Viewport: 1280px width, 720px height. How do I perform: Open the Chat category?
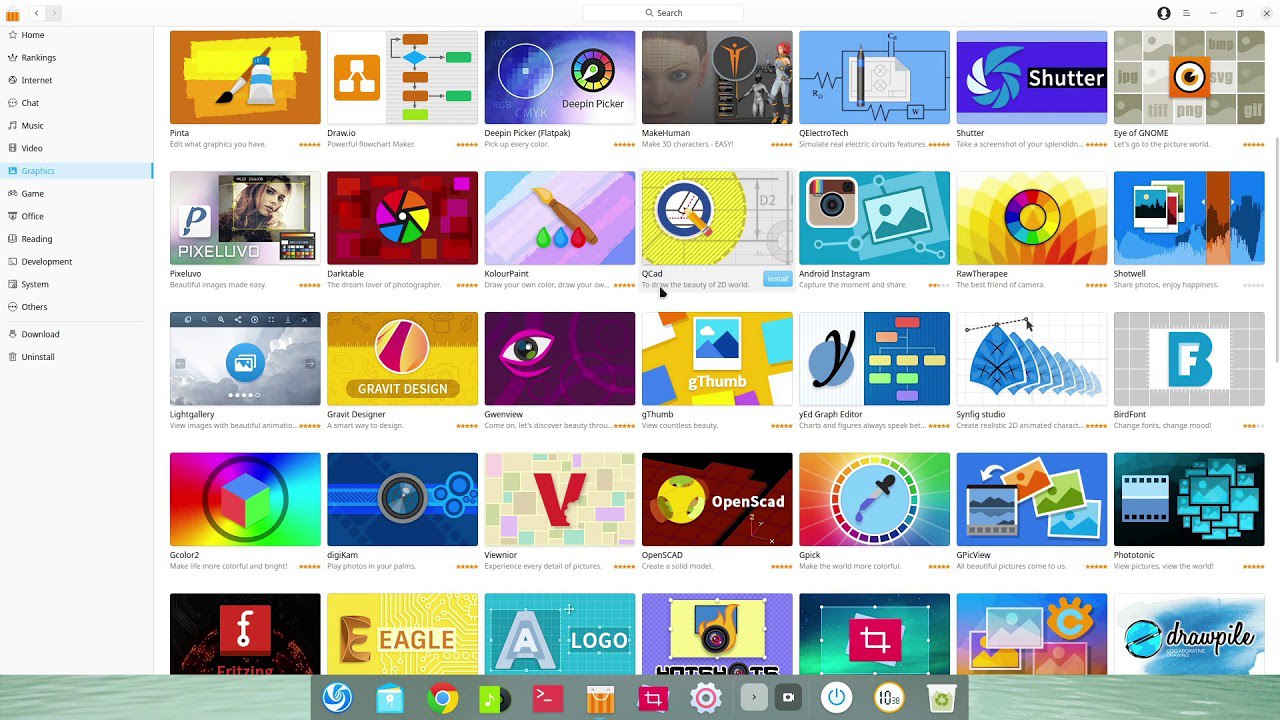click(x=76, y=103)
